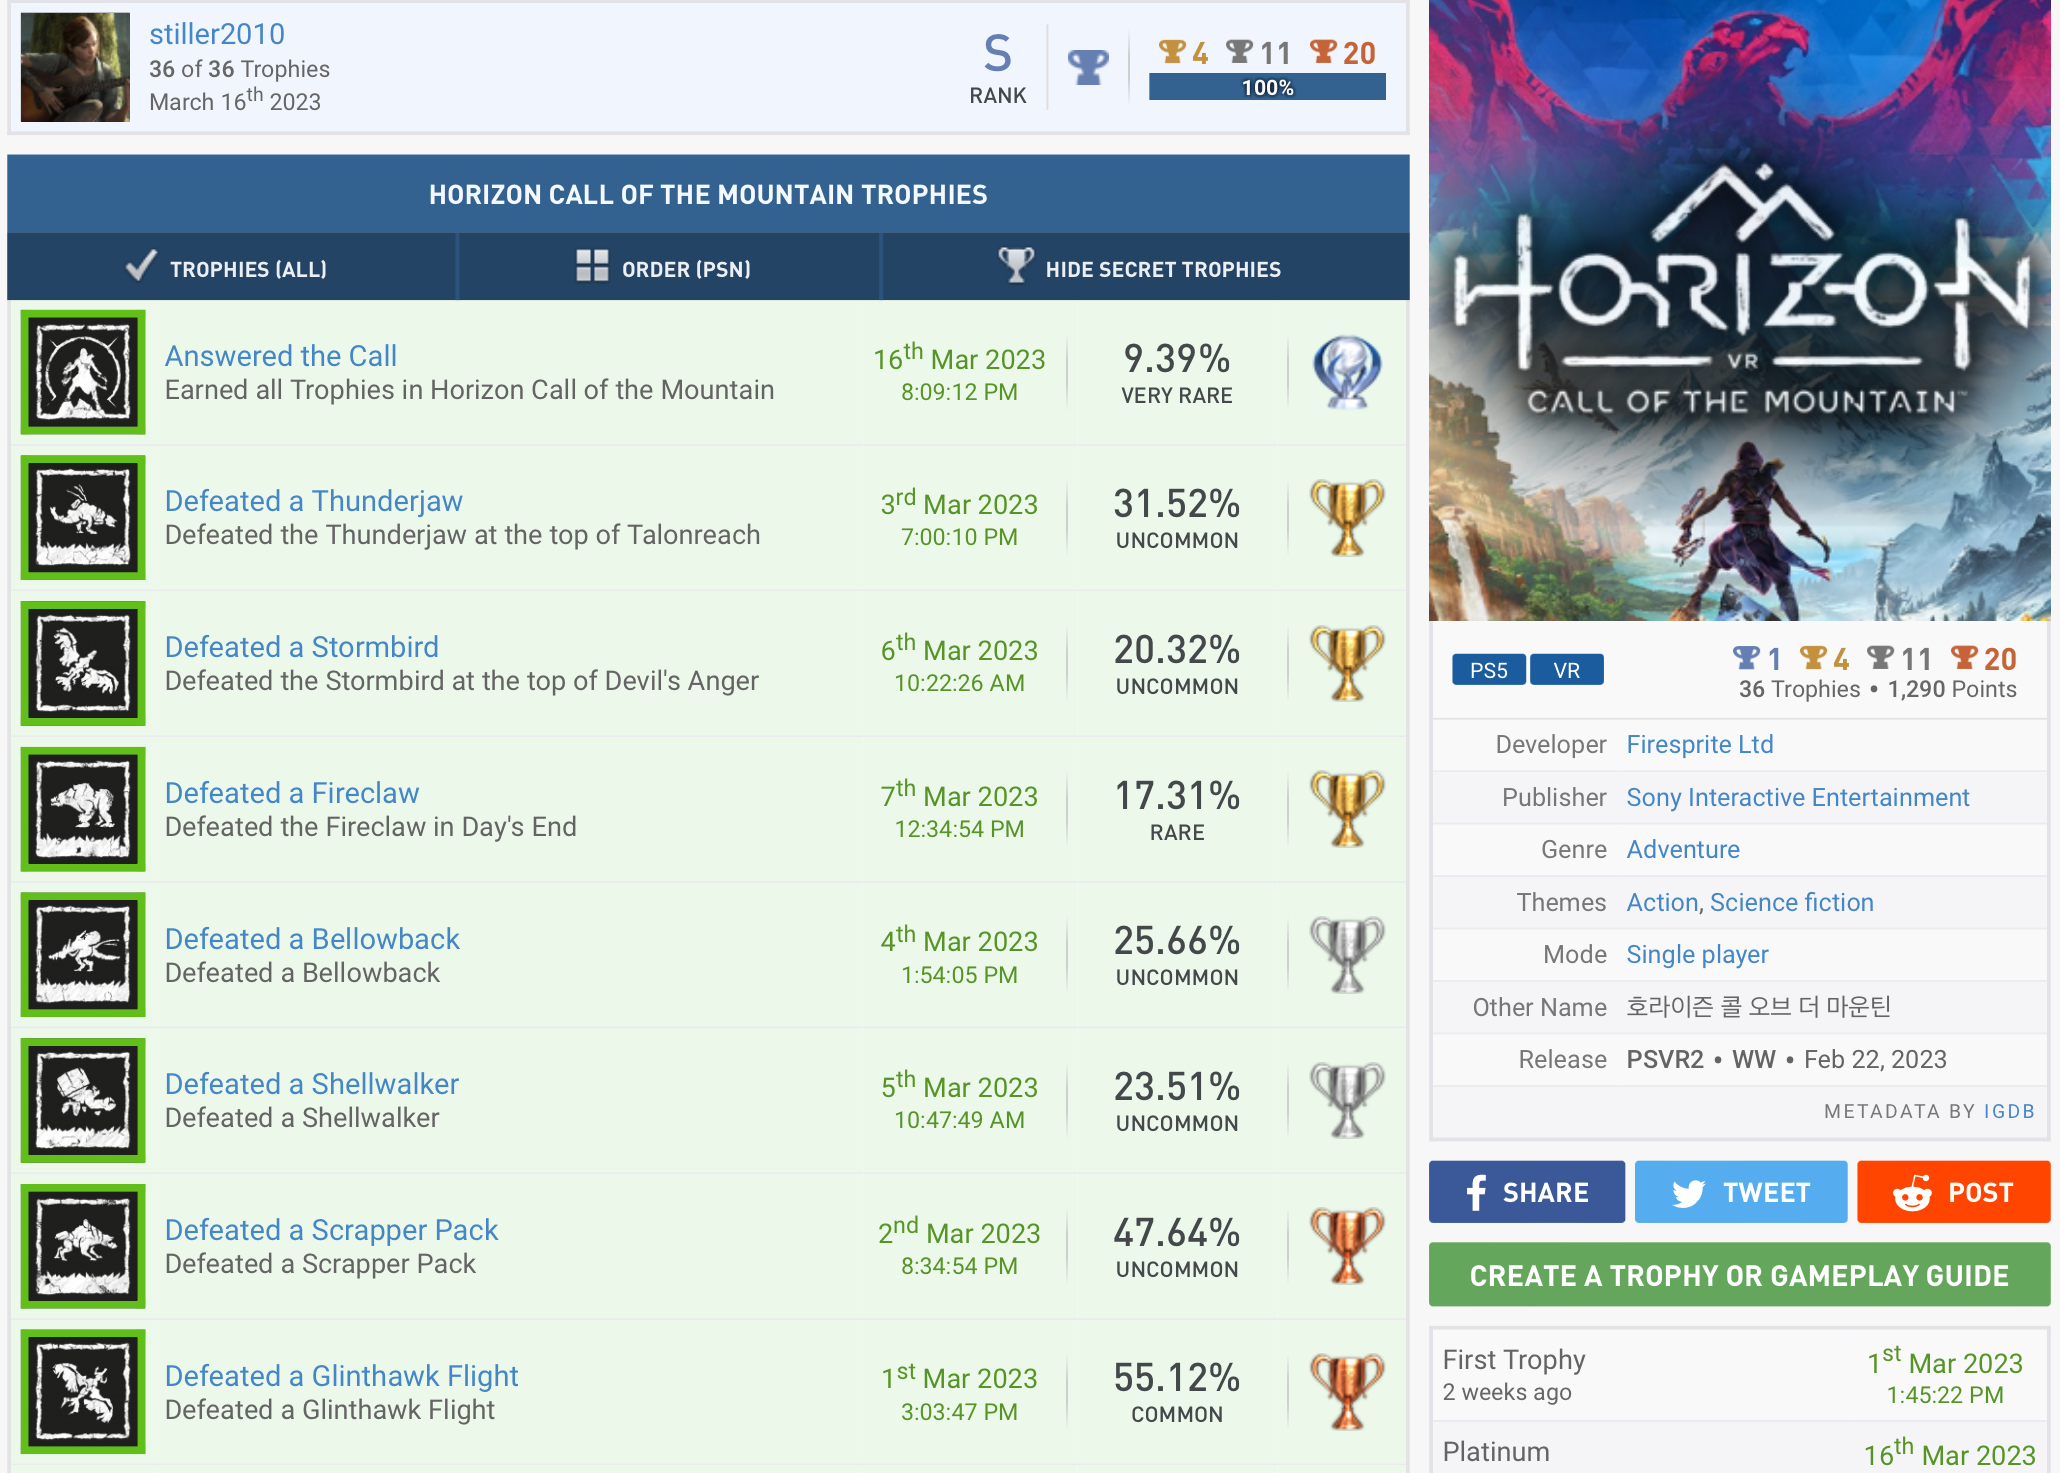Open the Defeated a Stormbird link
The height and width of the screenshot is (1473, 2060).
pyautogui.click(x=302, y=647)
